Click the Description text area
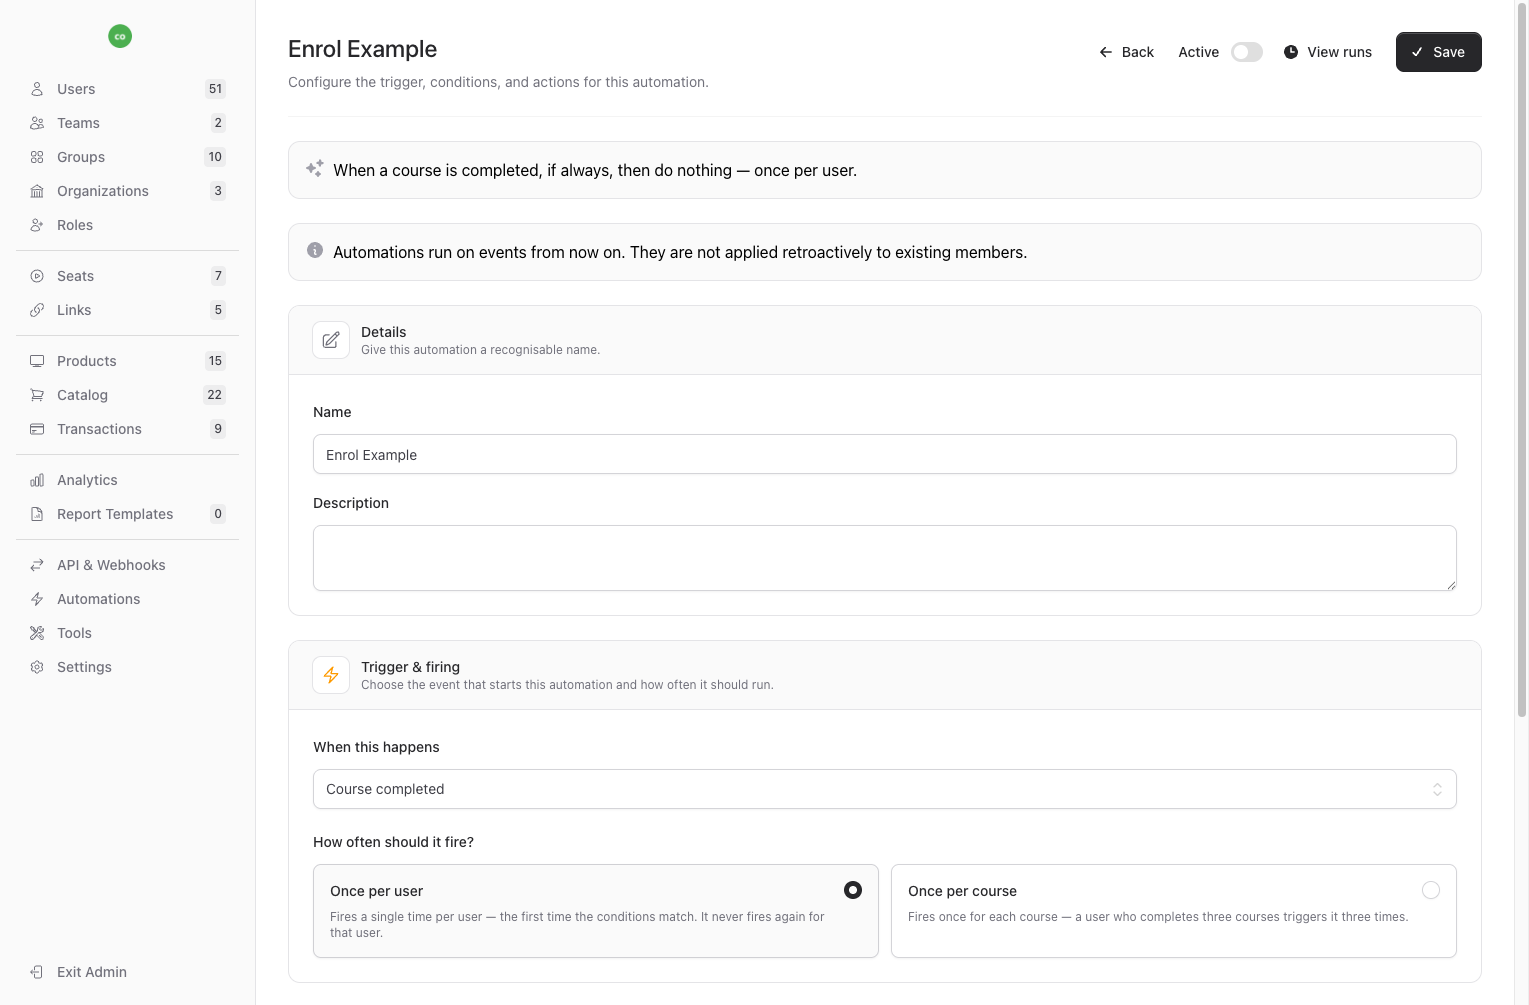 point(885,558)
